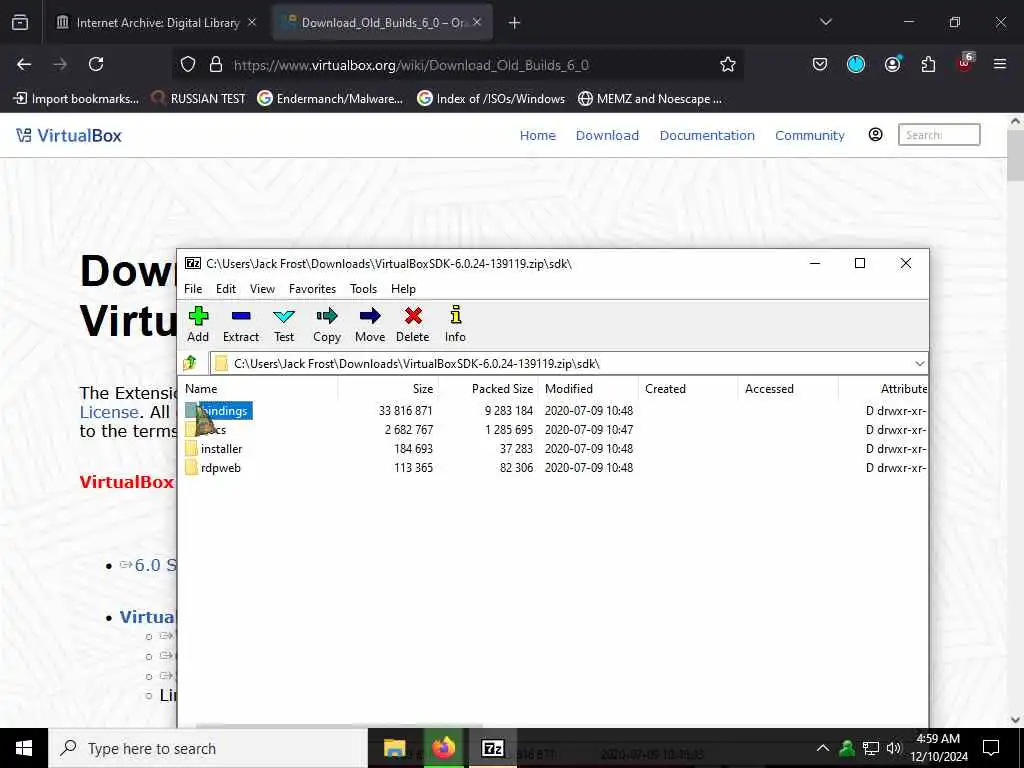The width and height of the screenshot is (1024, 768).
Task: Sort 7-Zip list by Name column
Action: 259,389
